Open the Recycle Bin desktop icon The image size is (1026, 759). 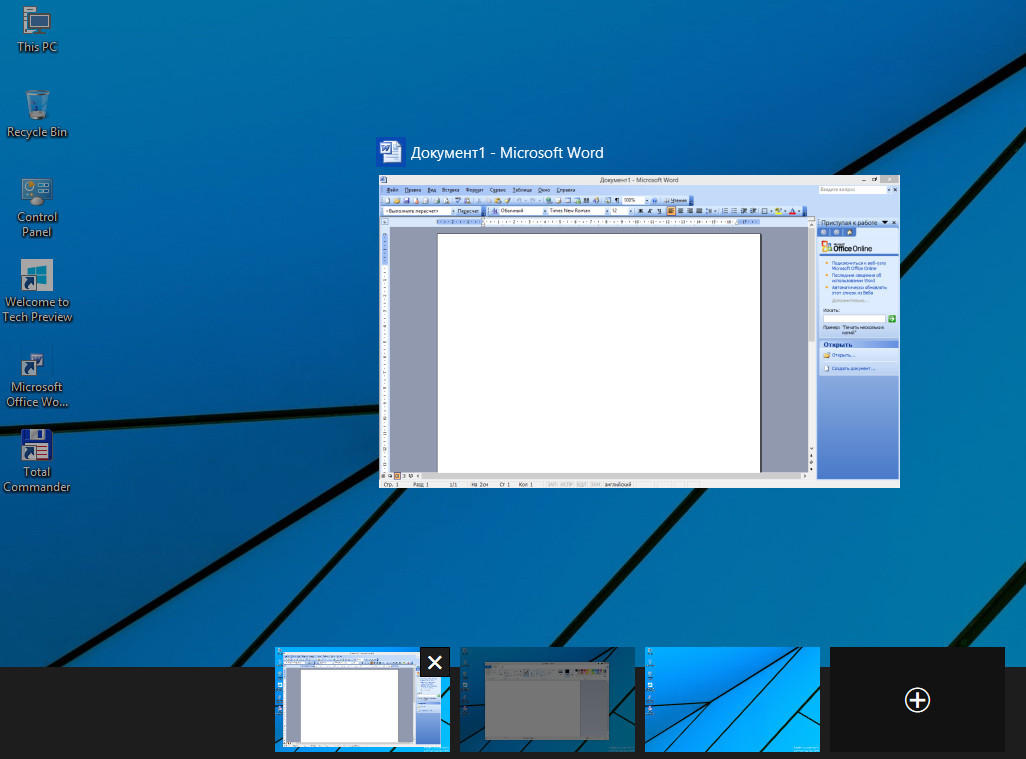(x=37, y=104)
